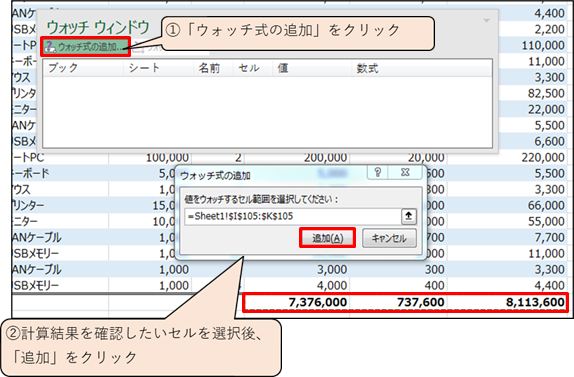
Task: Click the キャンセル button
Action: pos(389,238)
